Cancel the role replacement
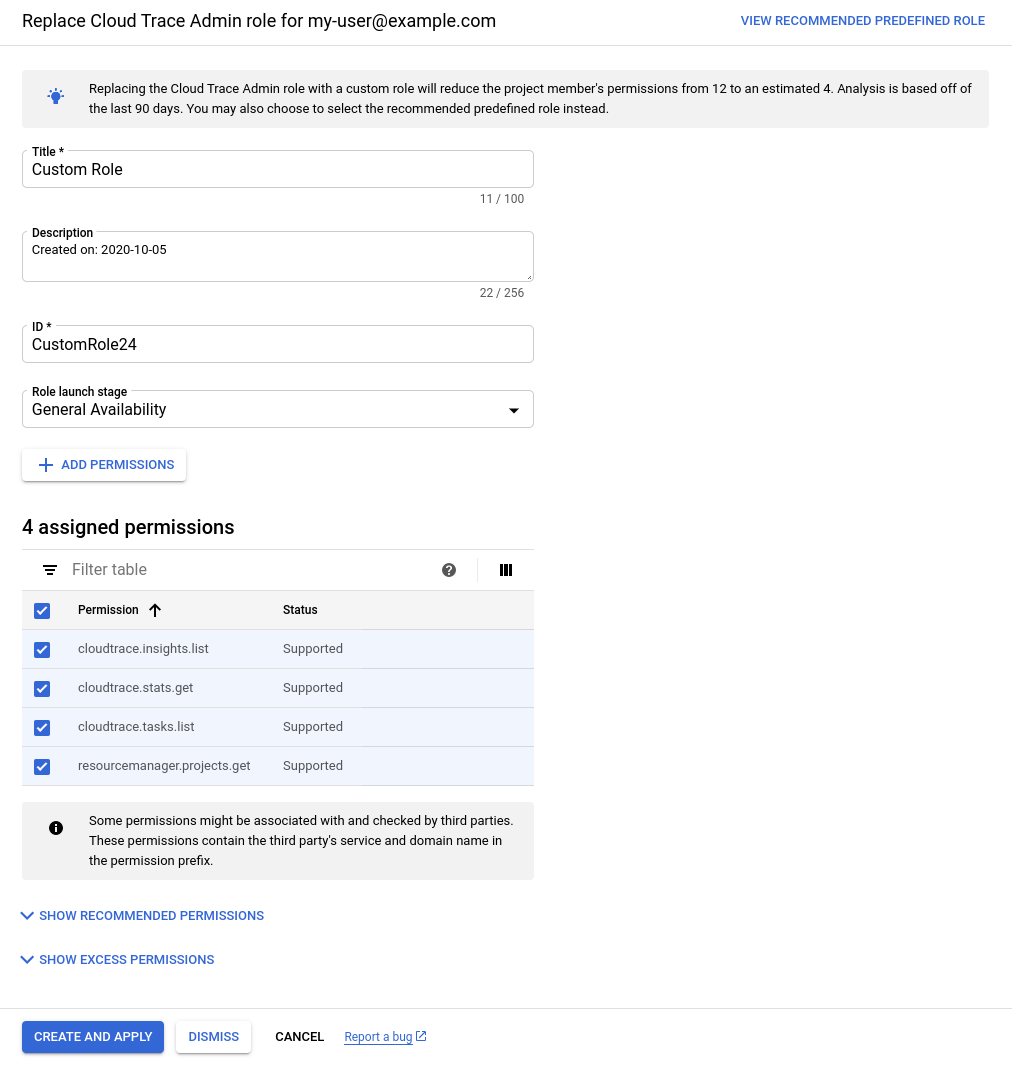The image size is (1012, 1077). (x=299, y=1037)
